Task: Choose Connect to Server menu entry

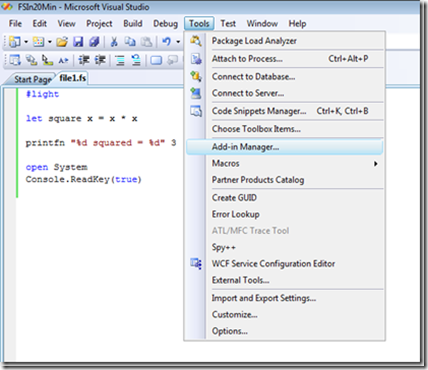Action: (285, 93)
